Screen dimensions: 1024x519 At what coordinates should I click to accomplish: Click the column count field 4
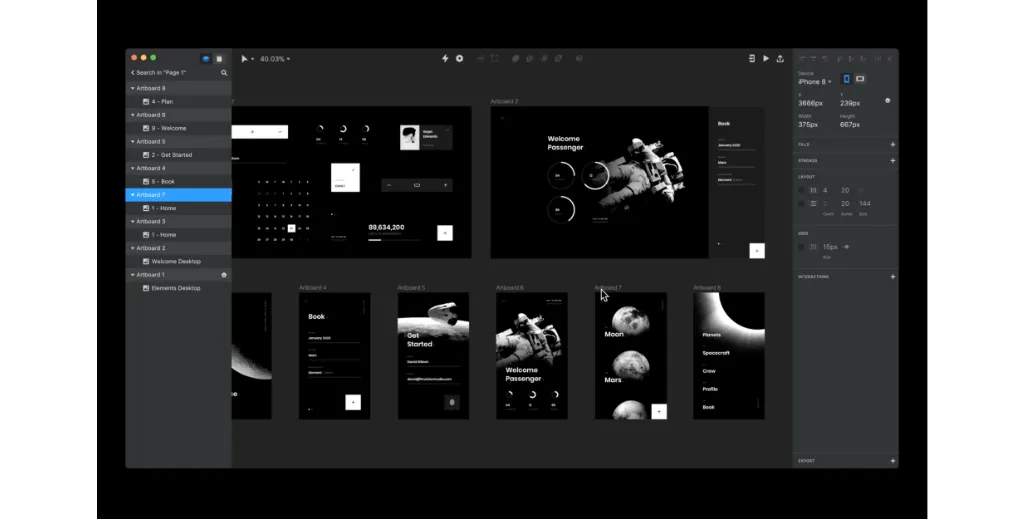[x=825, y=191]
